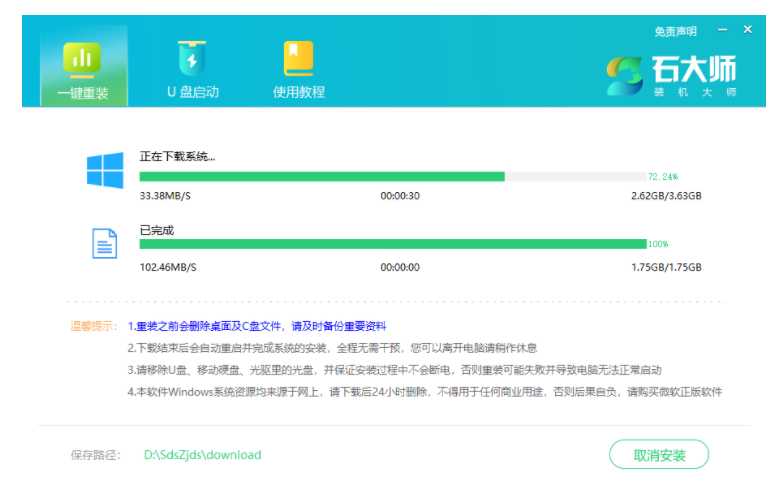Viewport: 771px width, 487px height.
Task: Click the blue Windows logo icon
Action: (x=105, y=170)
